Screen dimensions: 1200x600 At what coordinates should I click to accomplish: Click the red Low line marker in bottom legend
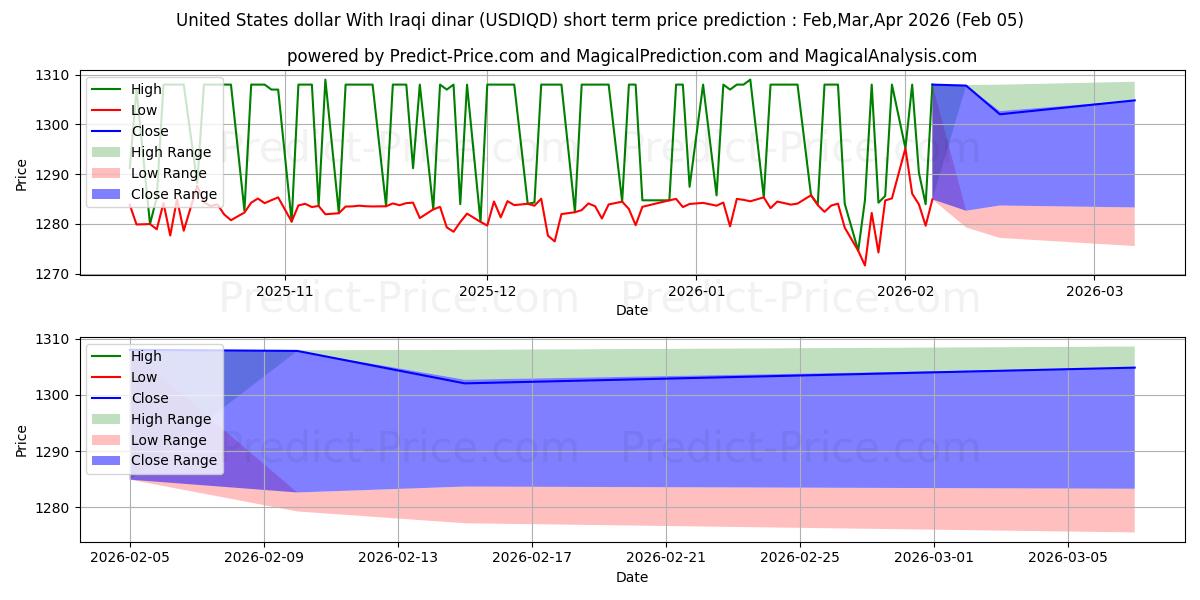(x=109, y=377)
